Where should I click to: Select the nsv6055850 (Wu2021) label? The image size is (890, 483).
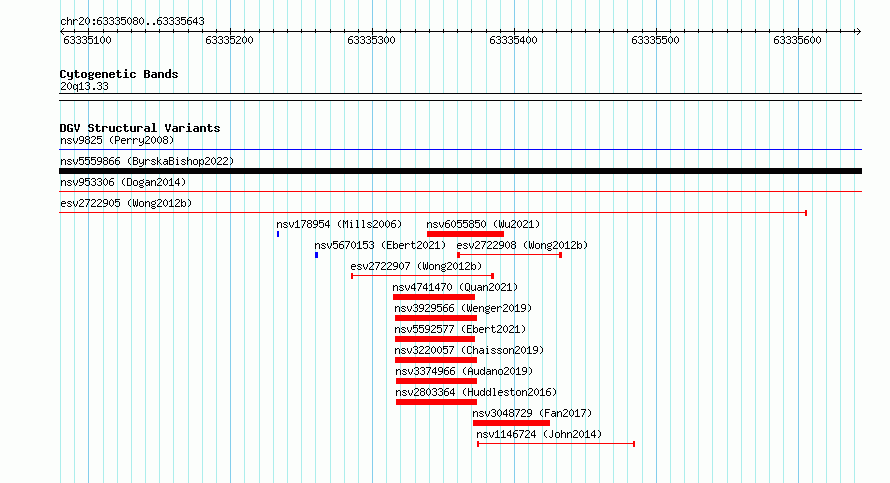coord(483,224)
